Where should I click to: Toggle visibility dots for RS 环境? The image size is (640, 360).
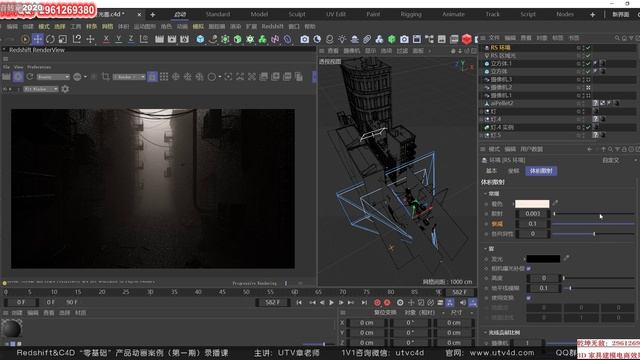tap(583, 48)
